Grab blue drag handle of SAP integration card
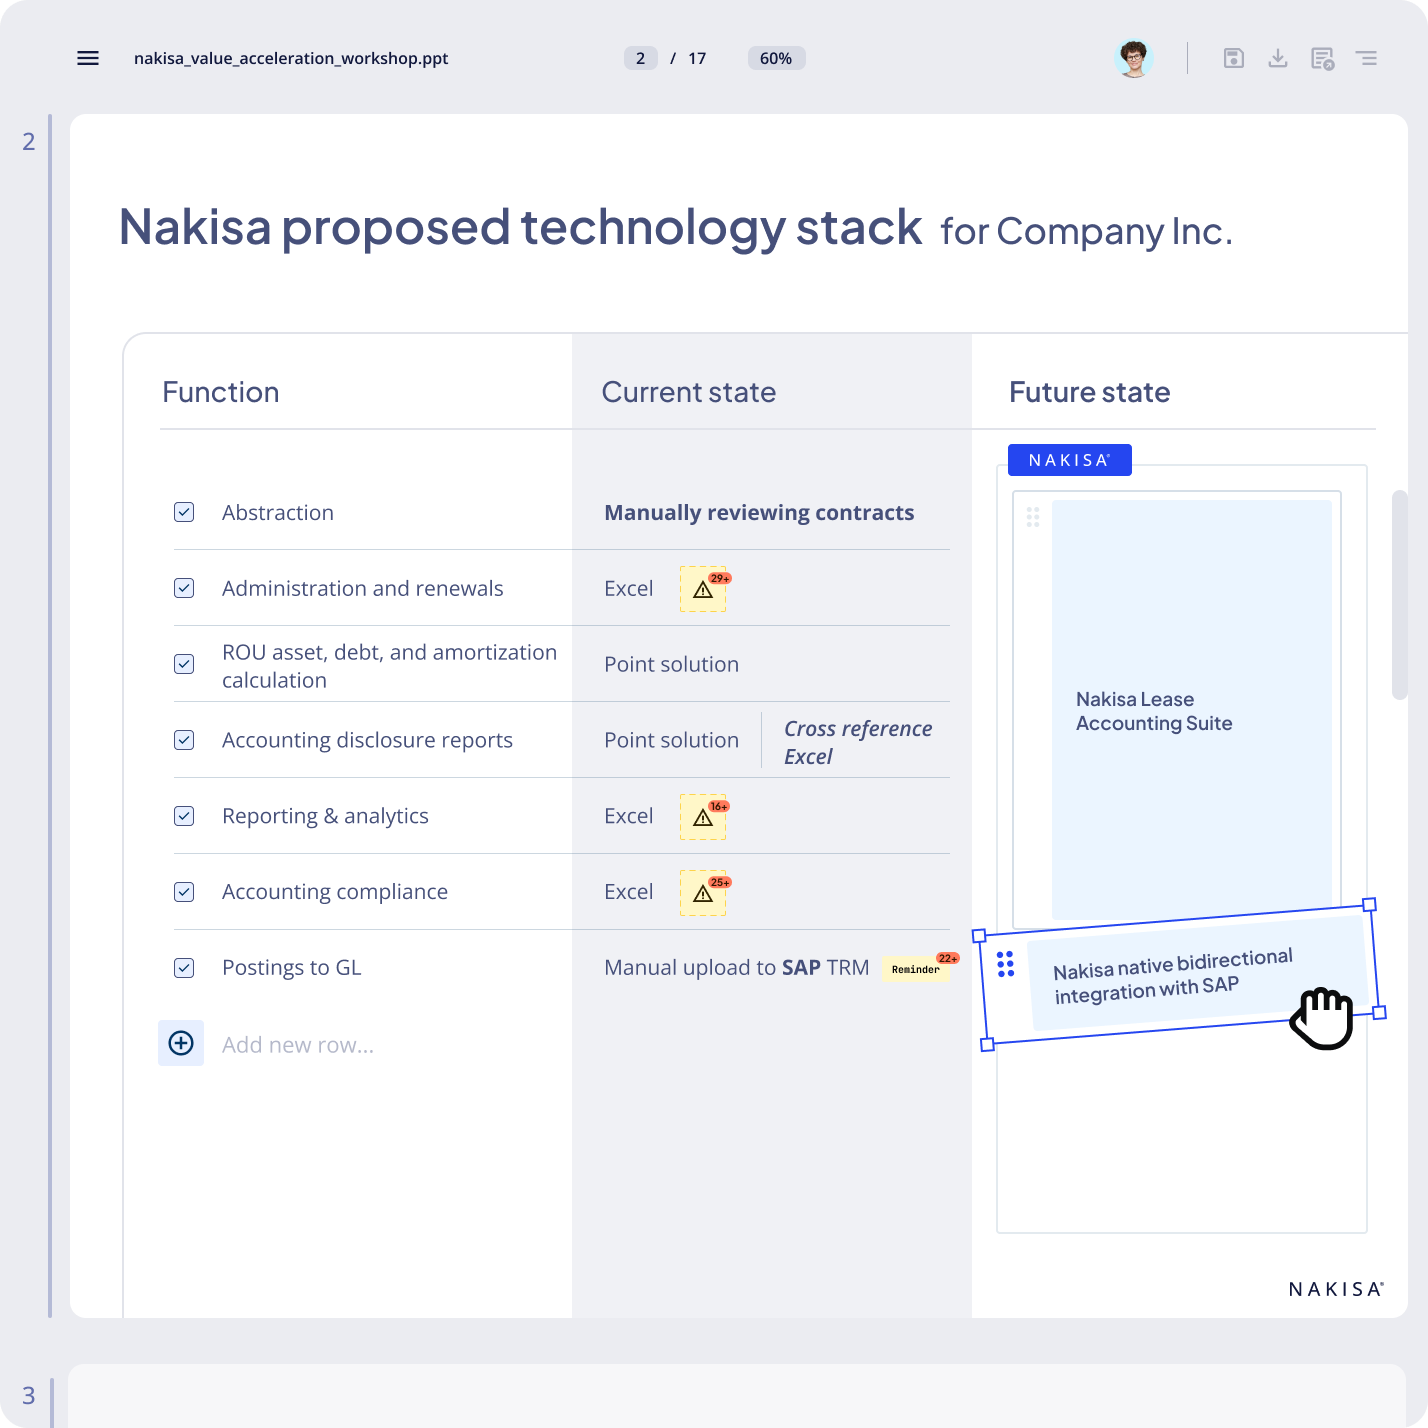The width and height of the screenshot is (1428, 1428). pyautogui.click(x=1006, y=964)
